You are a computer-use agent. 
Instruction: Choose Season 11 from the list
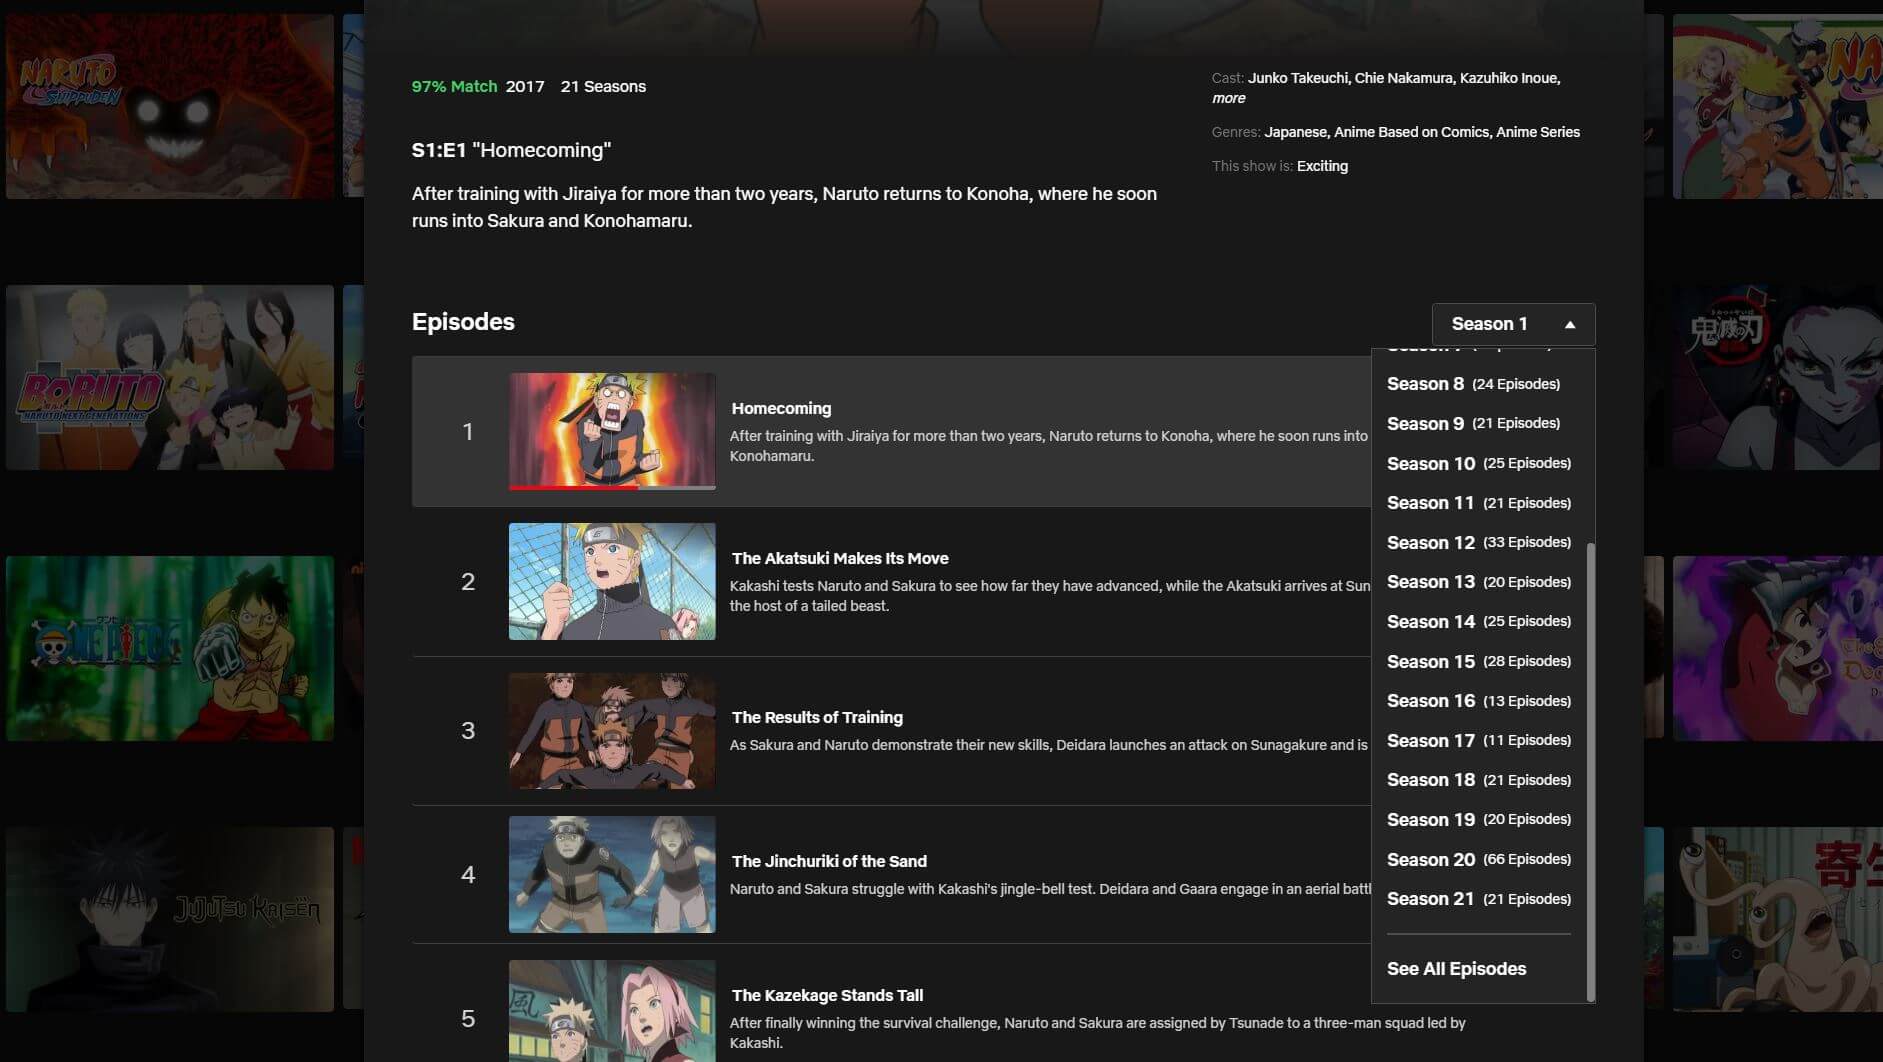pos(1478,503)
